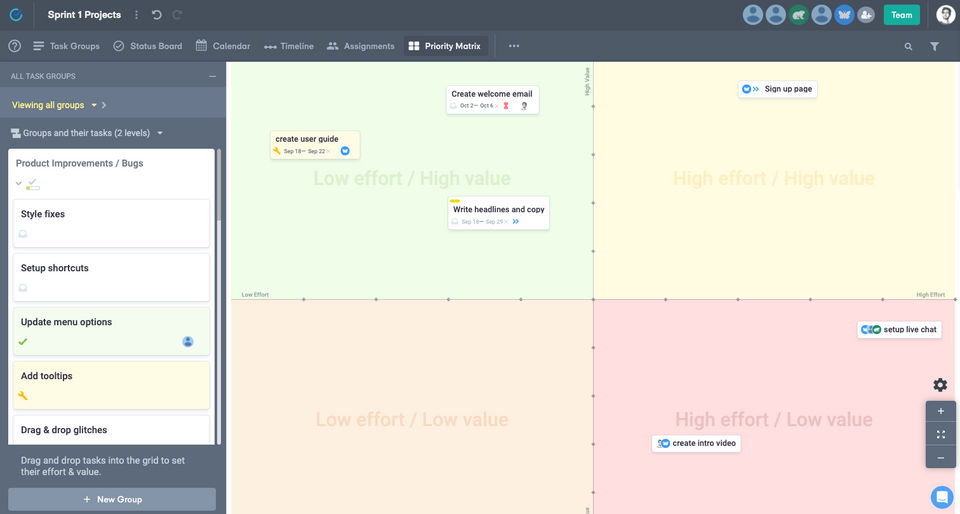Zoom in the matrix with plus button
Viewport: 960px width, 514px height.
tap(940, 411)
